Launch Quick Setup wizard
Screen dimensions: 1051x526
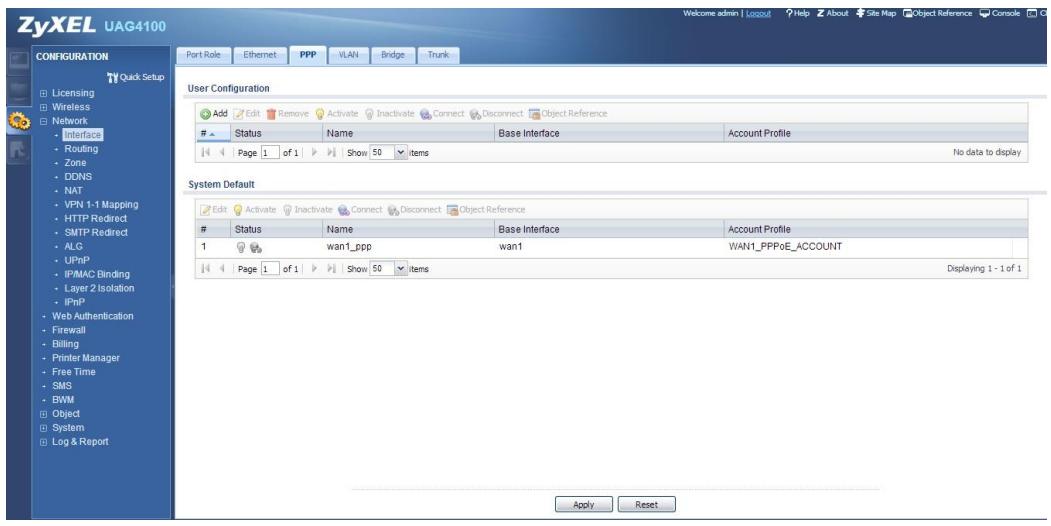135,77
